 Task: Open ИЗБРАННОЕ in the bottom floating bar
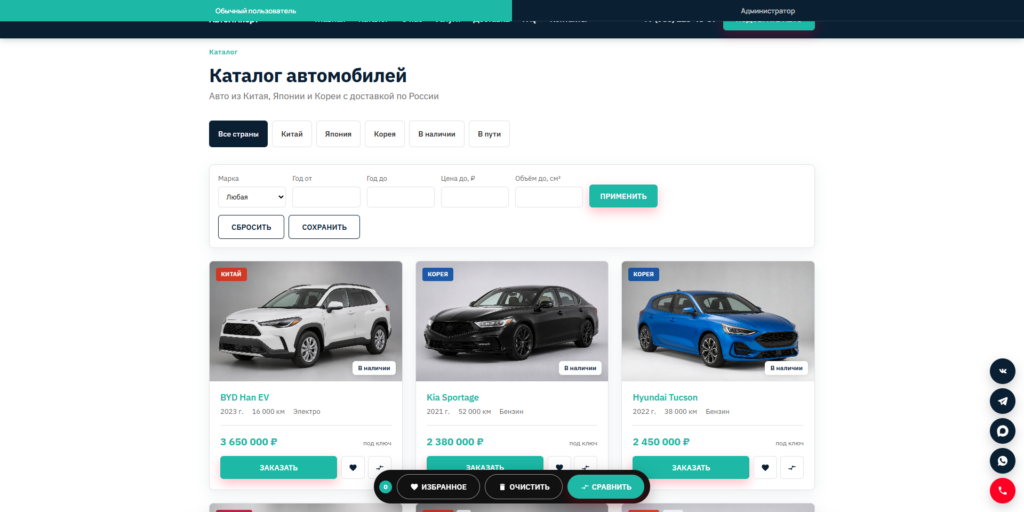pyautogui.click(x=438, y=487)
